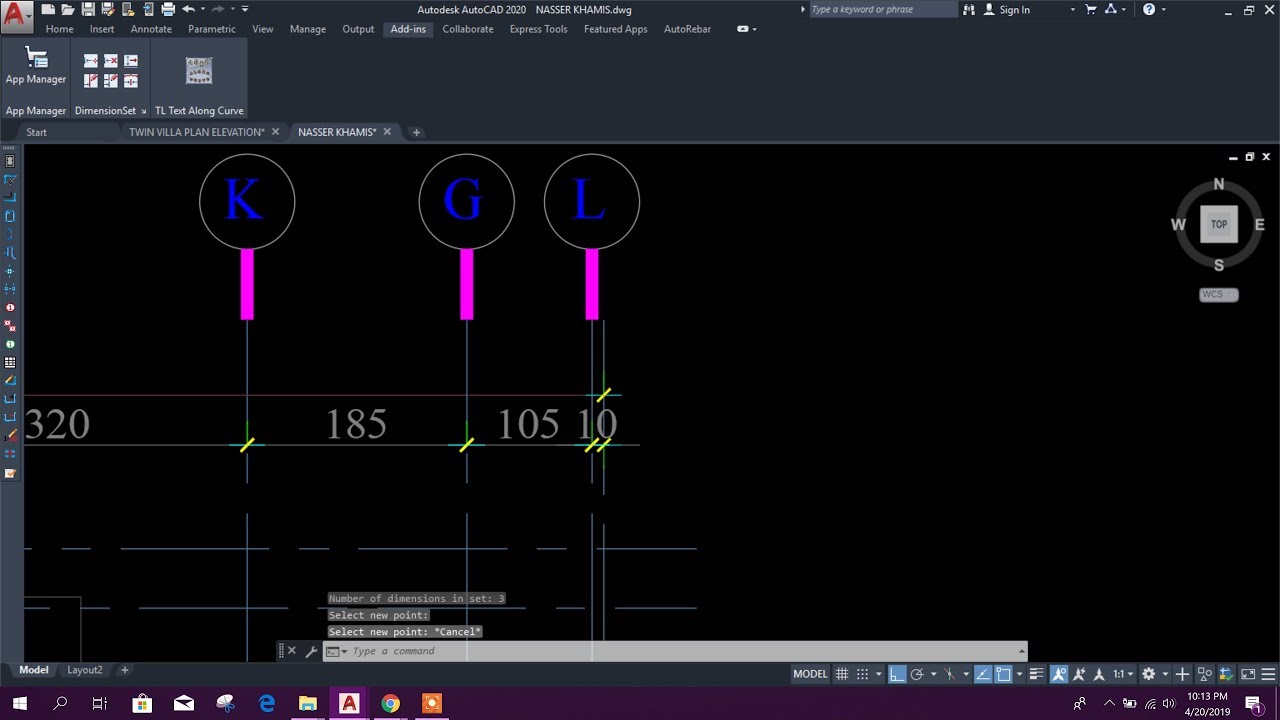Click the Open file icon
Screen dimensions: 1280x720
click(x=68, y=10)
